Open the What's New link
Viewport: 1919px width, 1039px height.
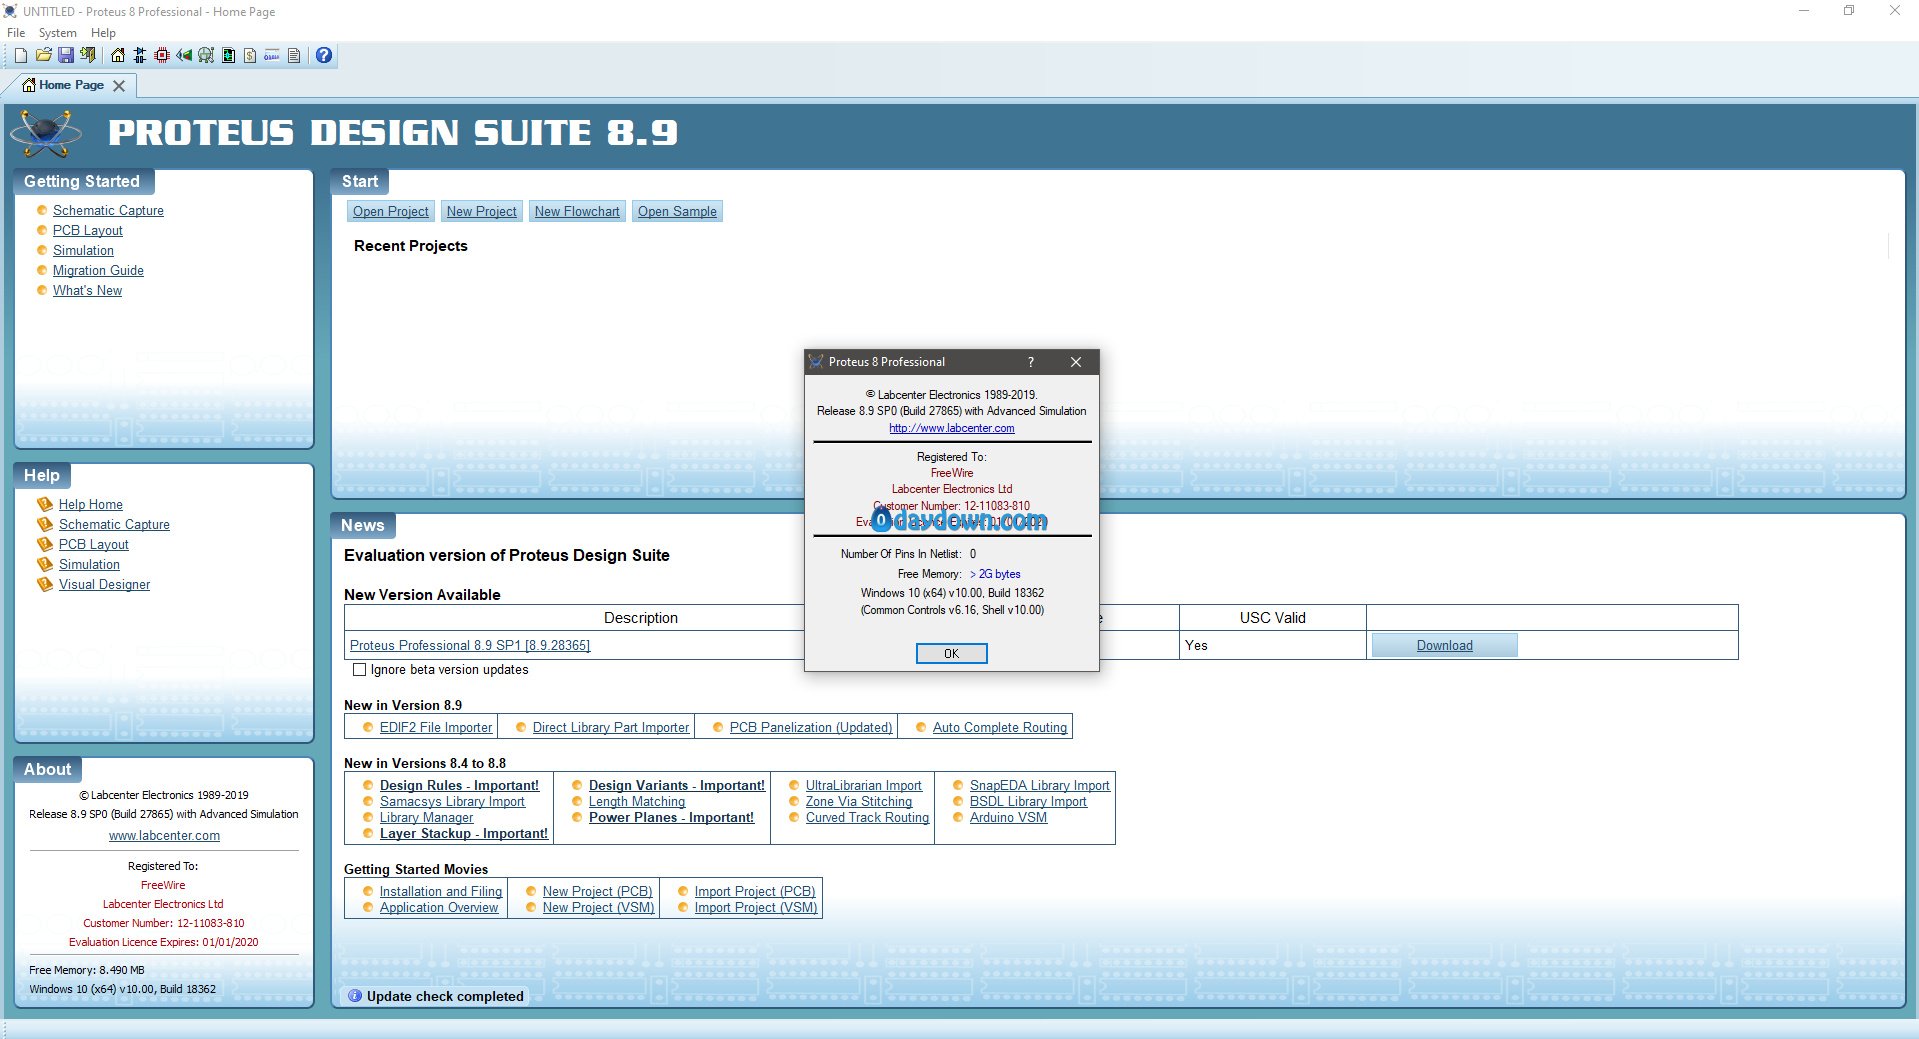(87, 290)
